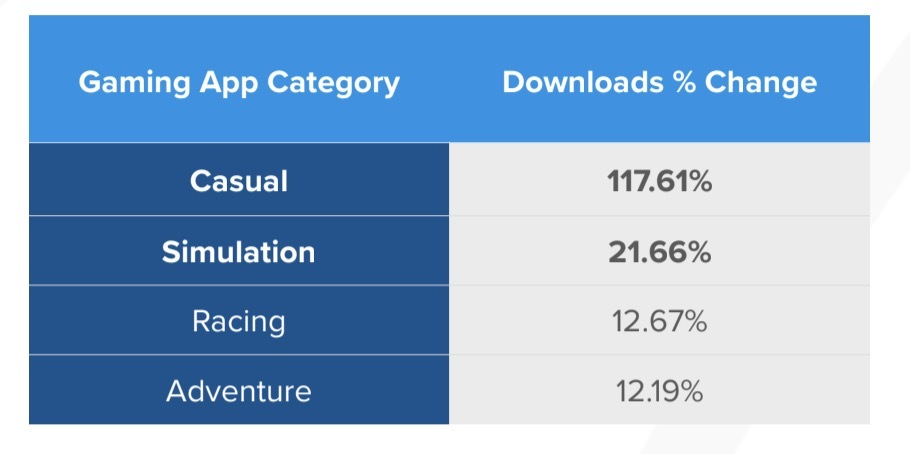Click percent symbol after 12.19
This screenshot has height=454, width=910.
tap(691, 392)
